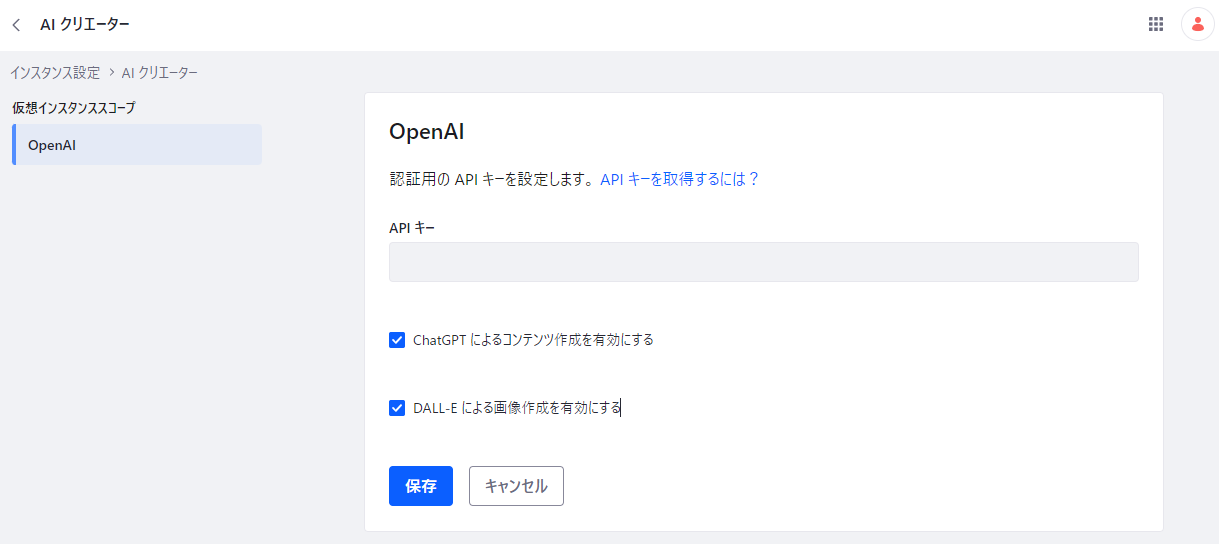
Task: Click the AI クリエーター breadcrumb text
Action: (160, 73)
